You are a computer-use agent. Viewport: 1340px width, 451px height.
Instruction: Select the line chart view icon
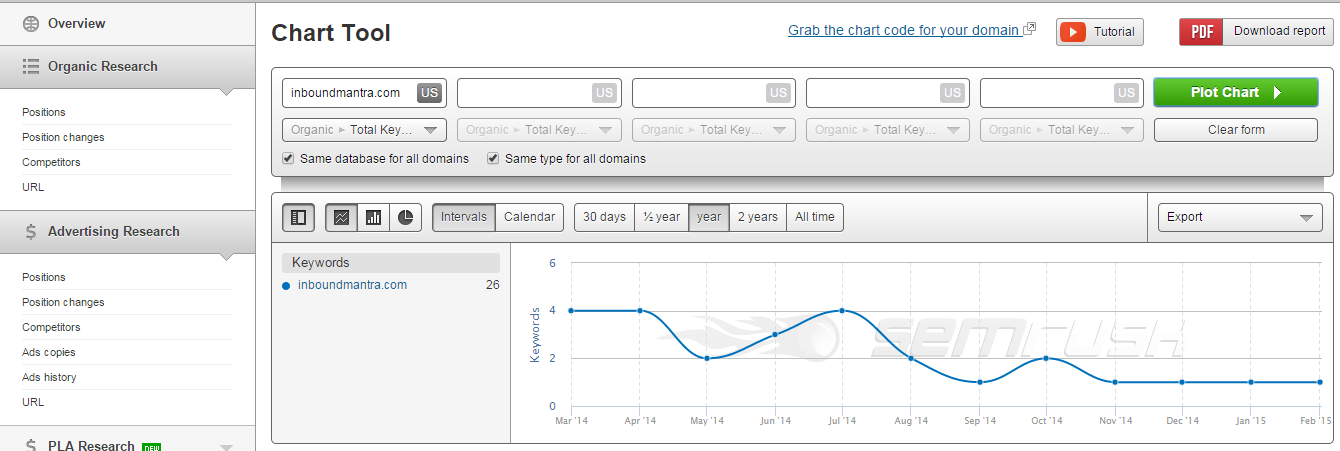point(341,217)
